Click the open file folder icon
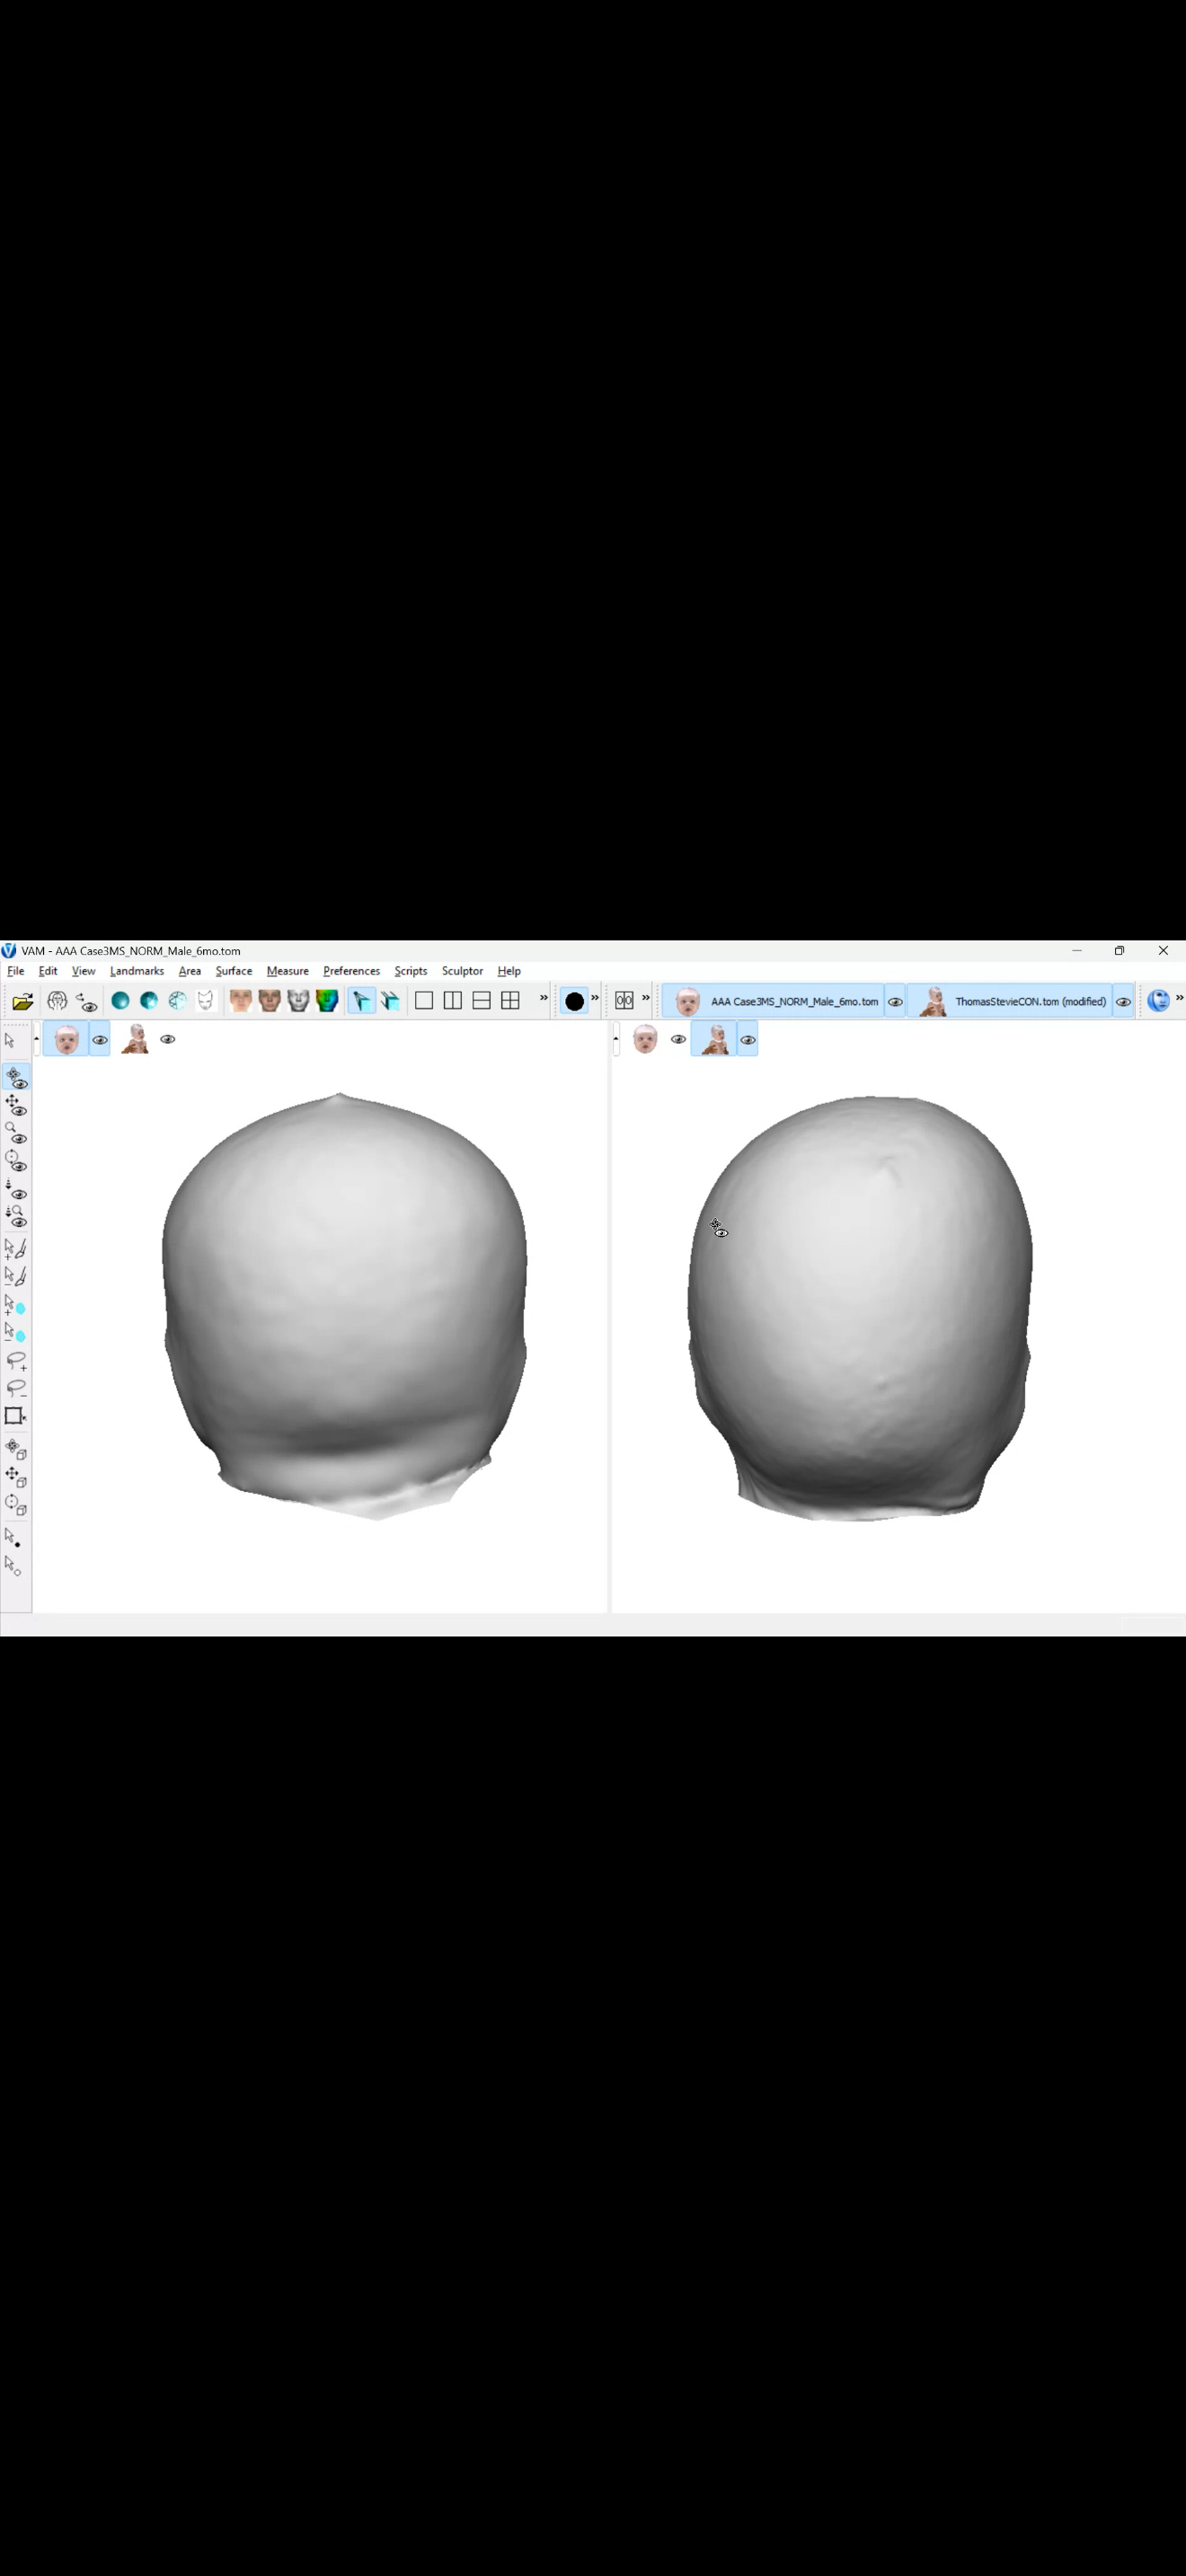Image resolution: width=1186 pixels, height=2576 pixels. tap(23, 1001)
